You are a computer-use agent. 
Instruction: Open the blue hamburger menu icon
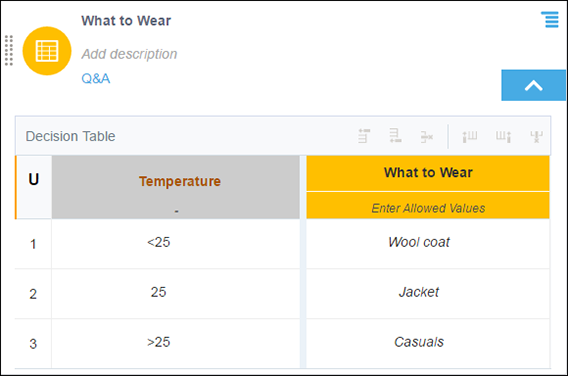coord(550,20)
